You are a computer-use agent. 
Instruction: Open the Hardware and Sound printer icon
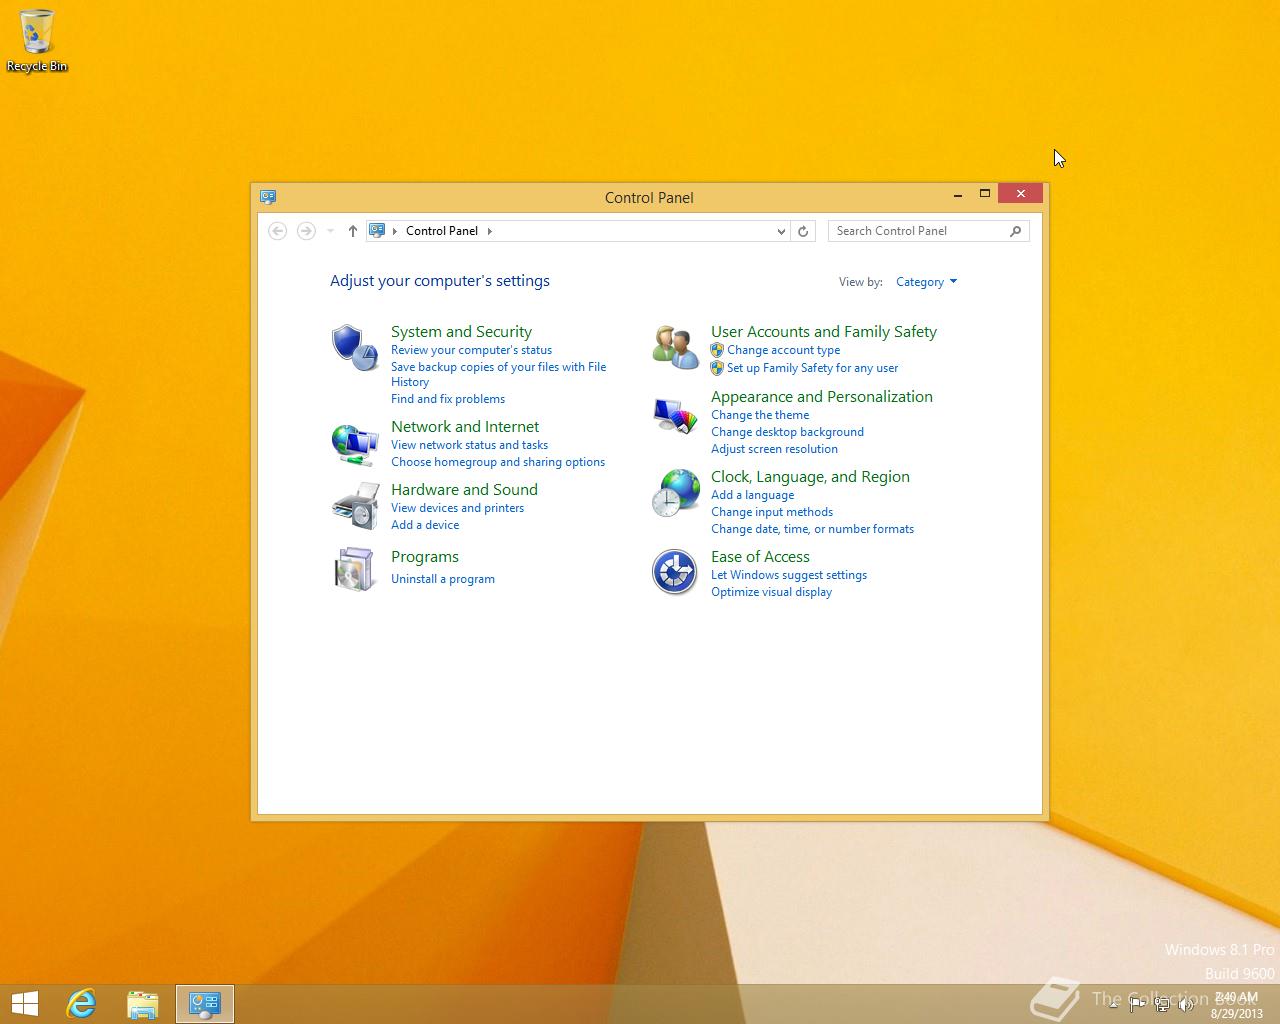[355, 506]
